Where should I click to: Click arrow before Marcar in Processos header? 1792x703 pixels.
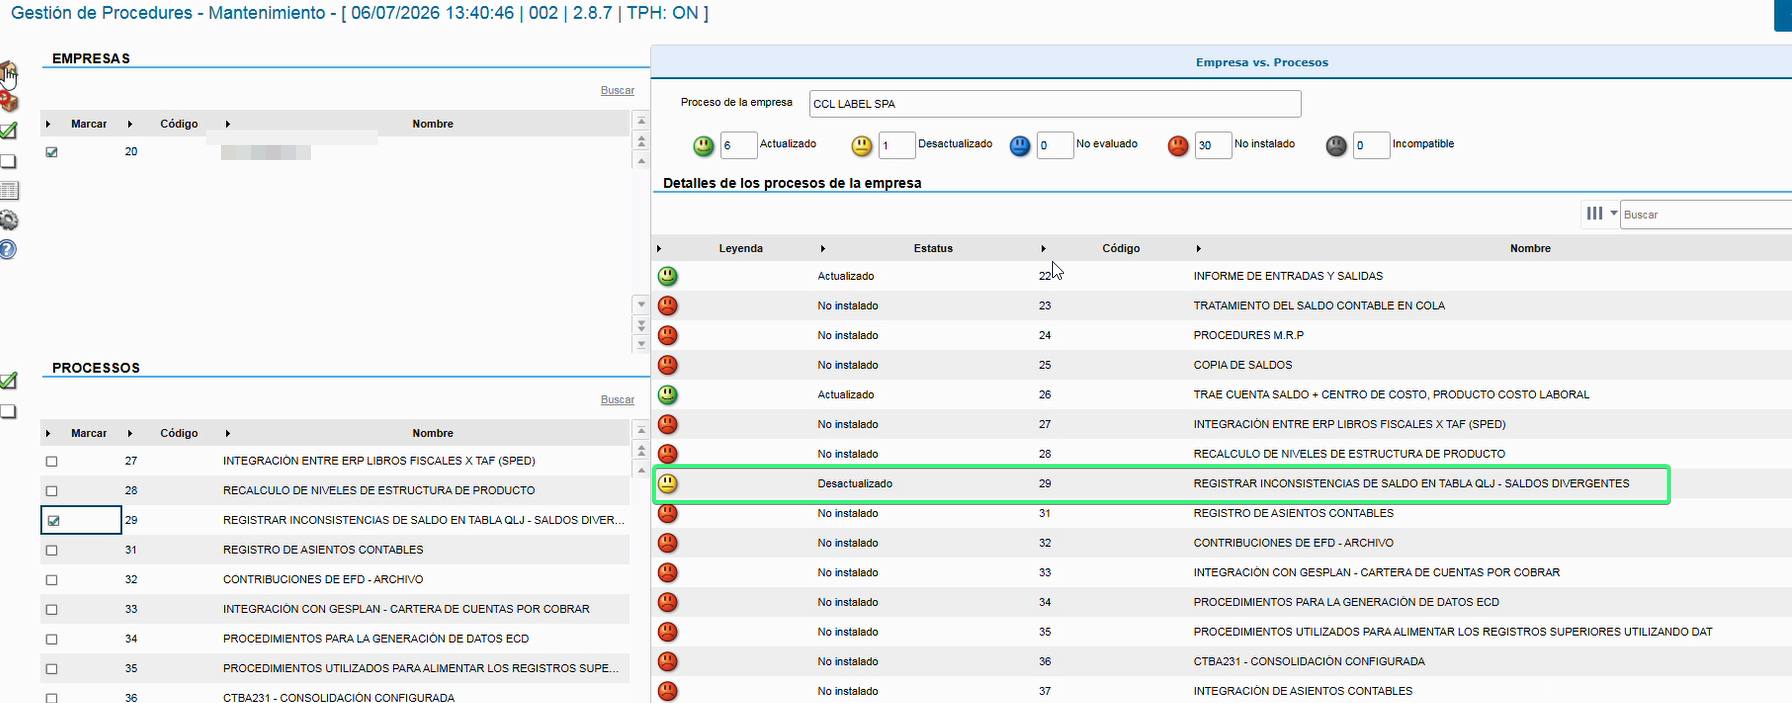47,433
